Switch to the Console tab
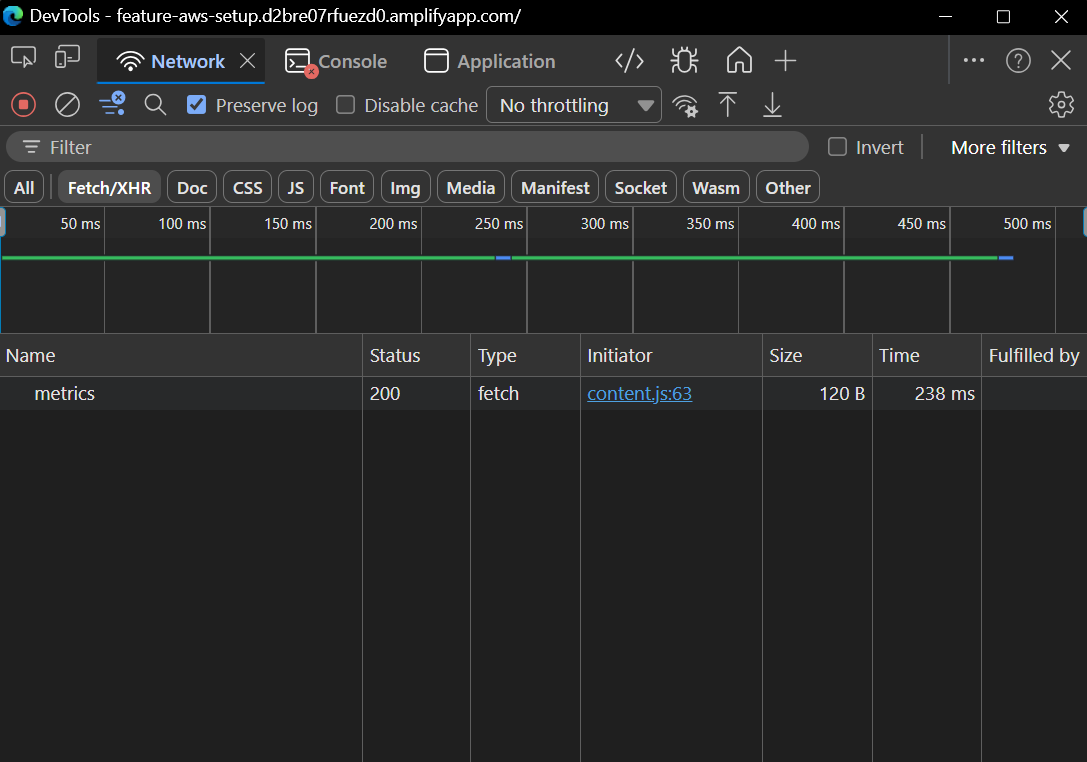 click(337, 61)
